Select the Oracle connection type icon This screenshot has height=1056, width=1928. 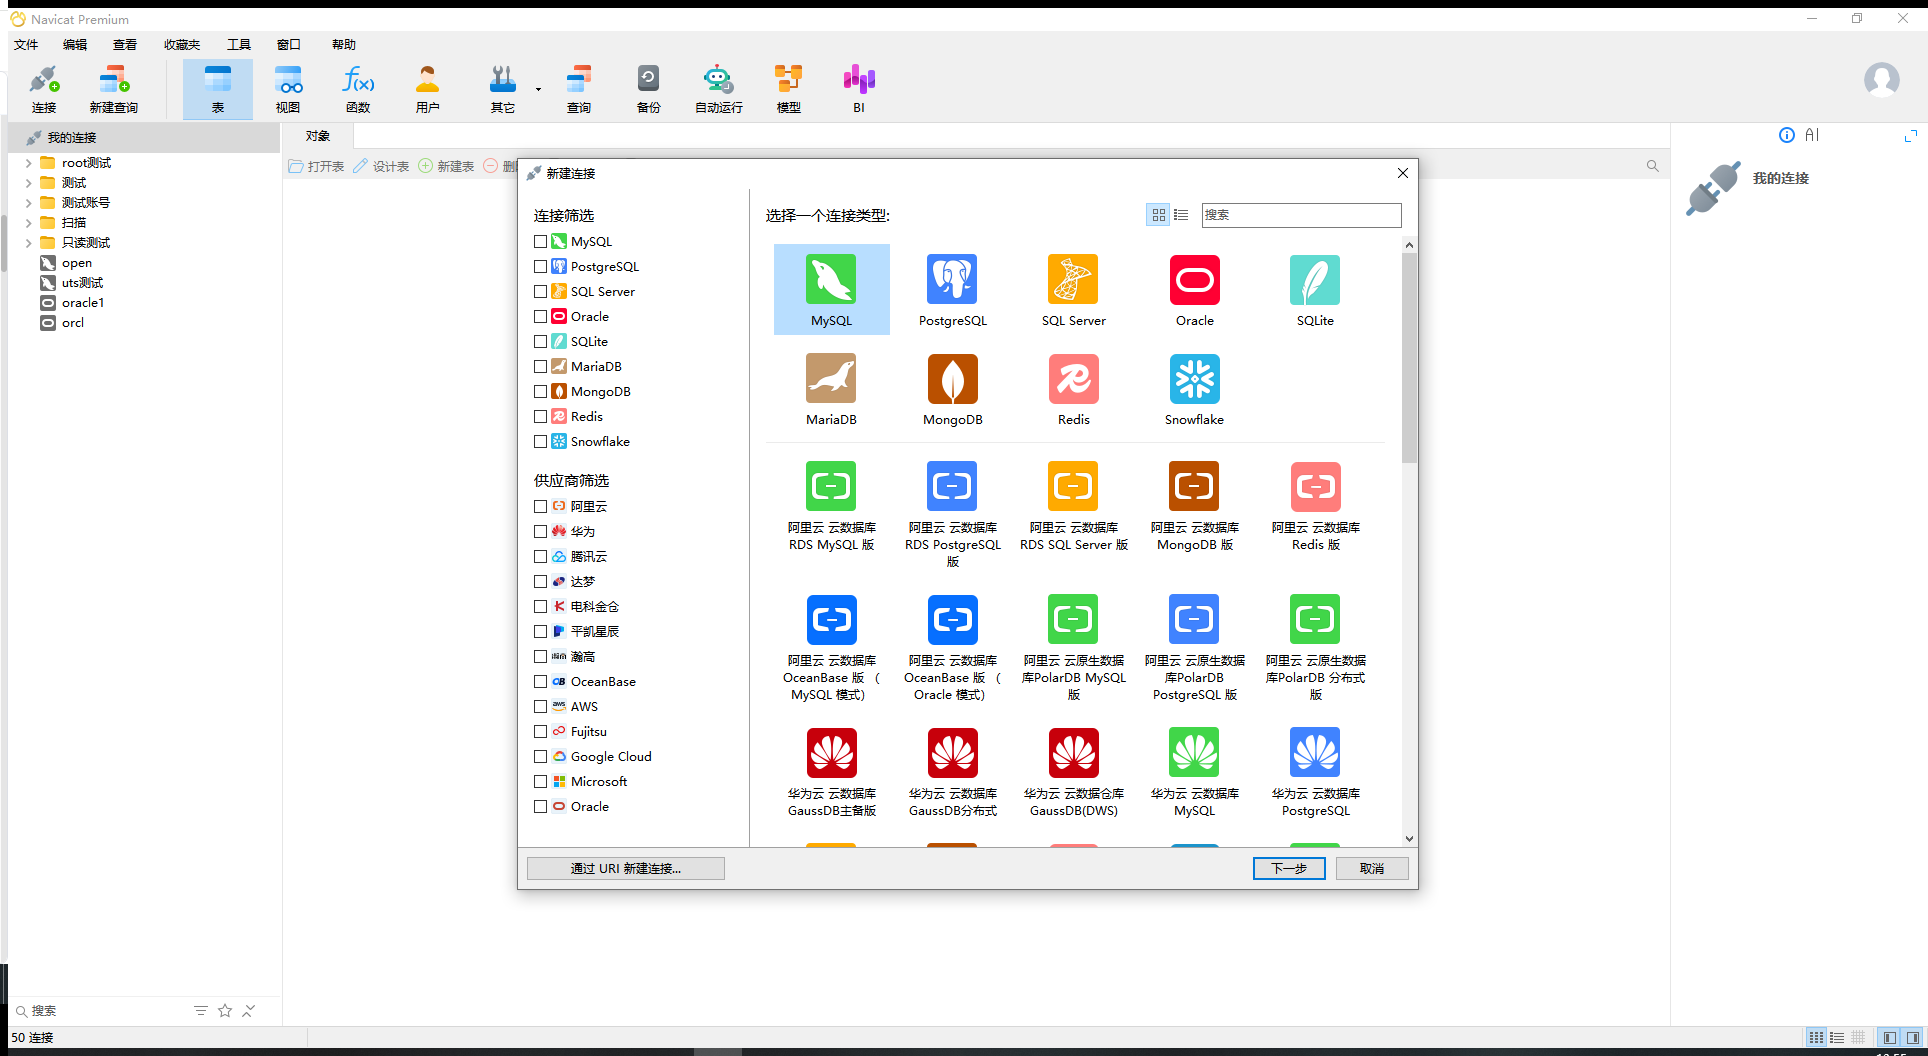1194,279
